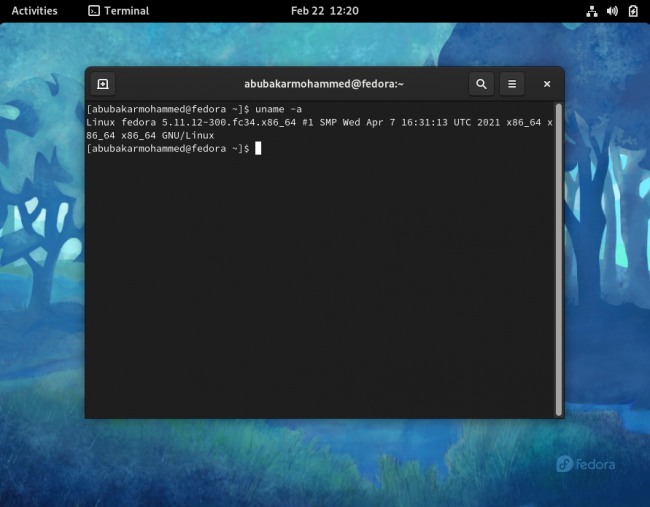Click the abubakarmohammed@fedora window title
Viewport: 650px width, 507px height.
click(x=324, y=84)
